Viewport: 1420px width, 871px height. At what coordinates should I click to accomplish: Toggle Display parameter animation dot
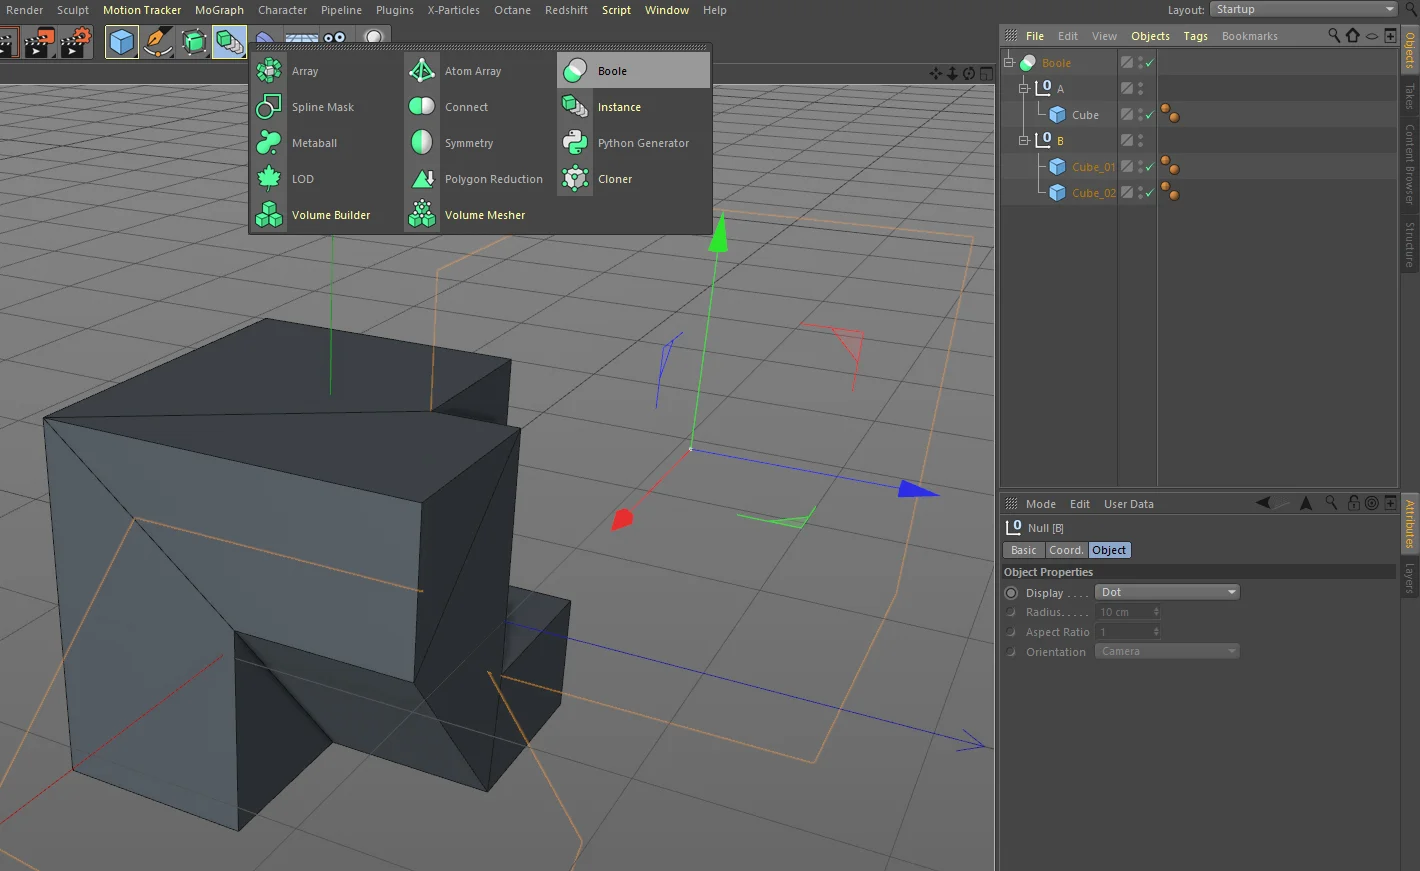pos(1011,593)
